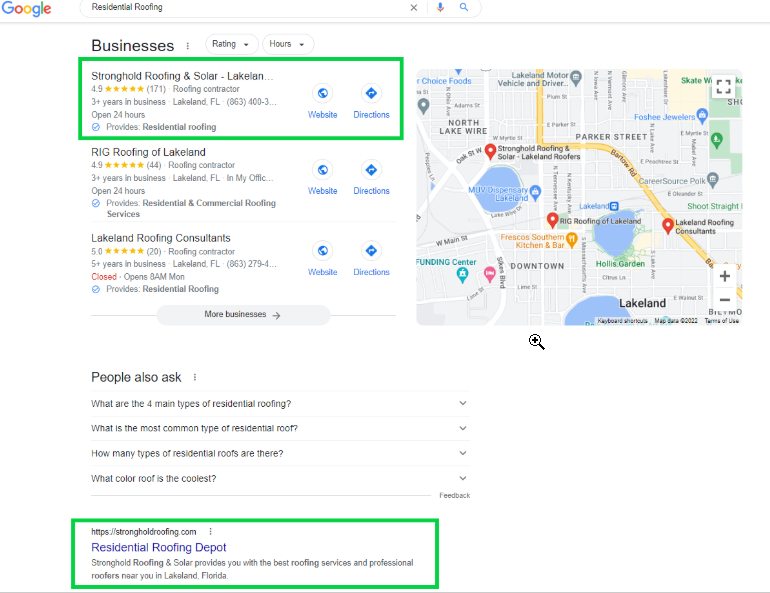
Task: Click the More businesses button
Action: tap(243, 315)
